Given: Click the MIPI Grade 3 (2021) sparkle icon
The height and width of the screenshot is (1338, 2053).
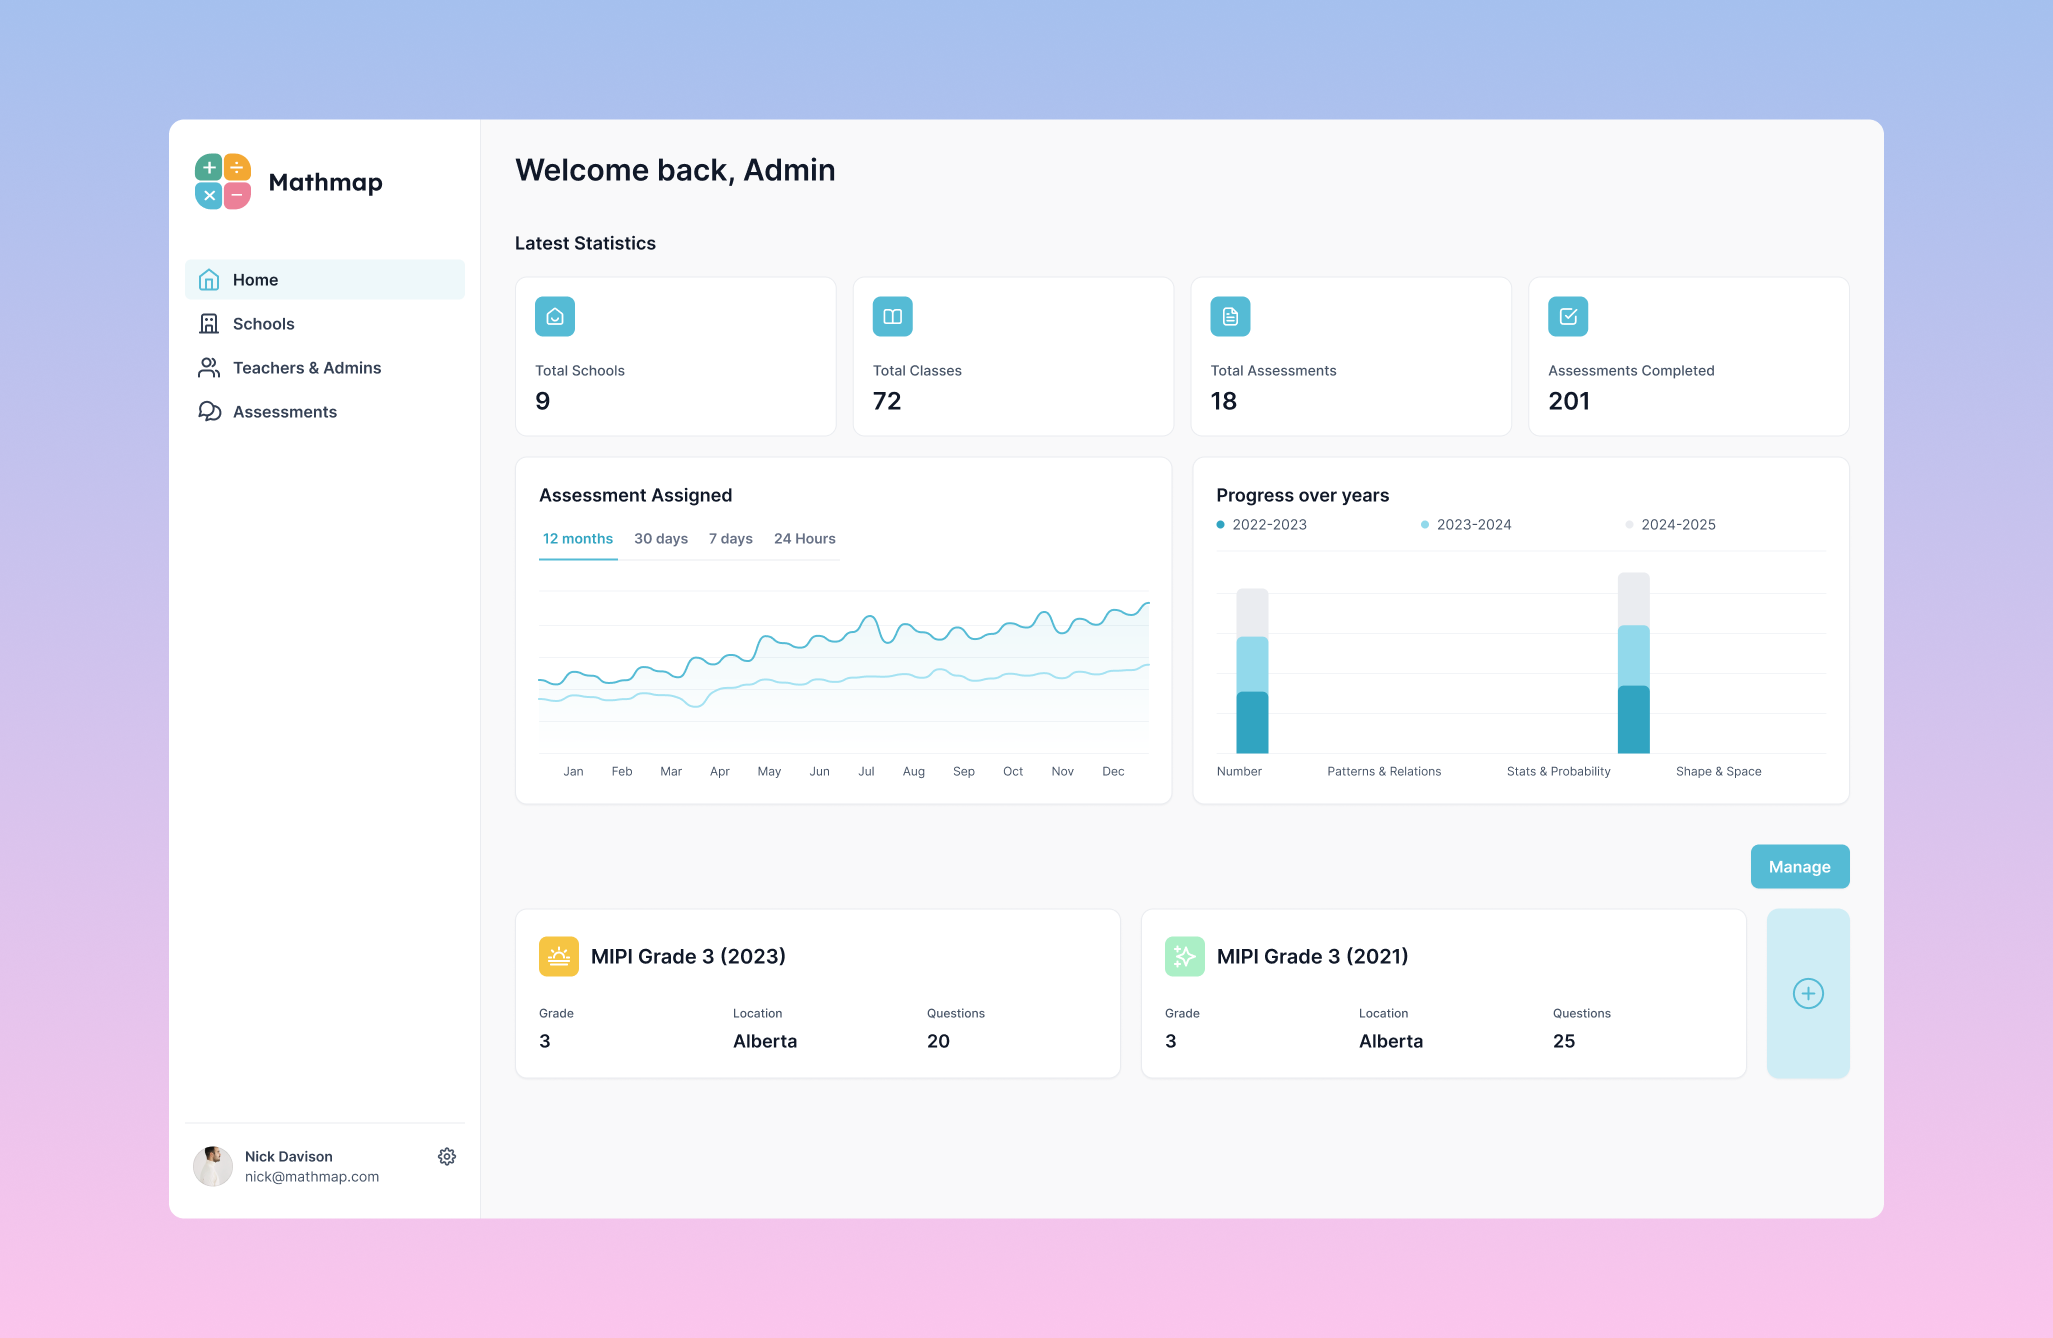Looking at the screenshot, I should [x=1185, y=956].
